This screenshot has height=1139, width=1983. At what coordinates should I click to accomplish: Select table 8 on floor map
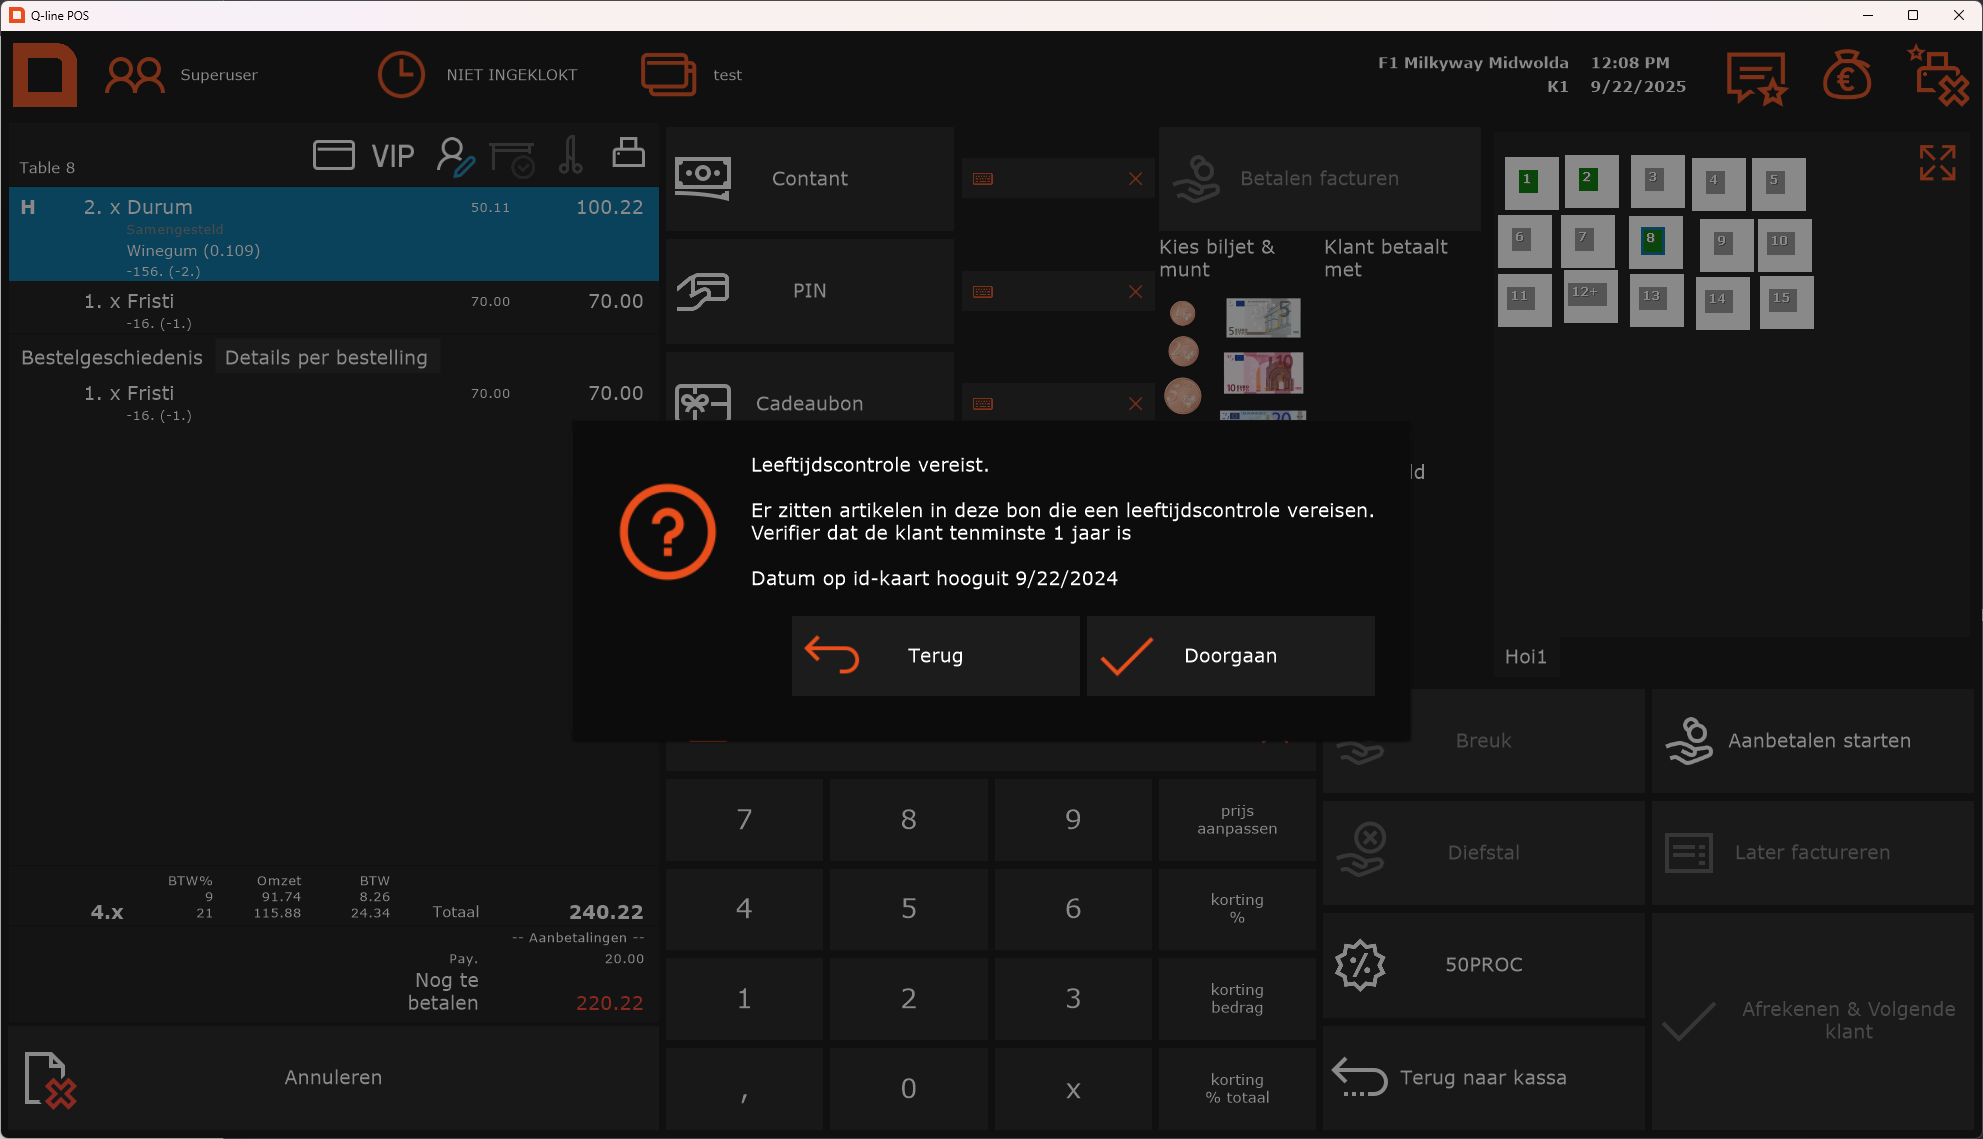pyautogui.click(x=1654, y=242)
